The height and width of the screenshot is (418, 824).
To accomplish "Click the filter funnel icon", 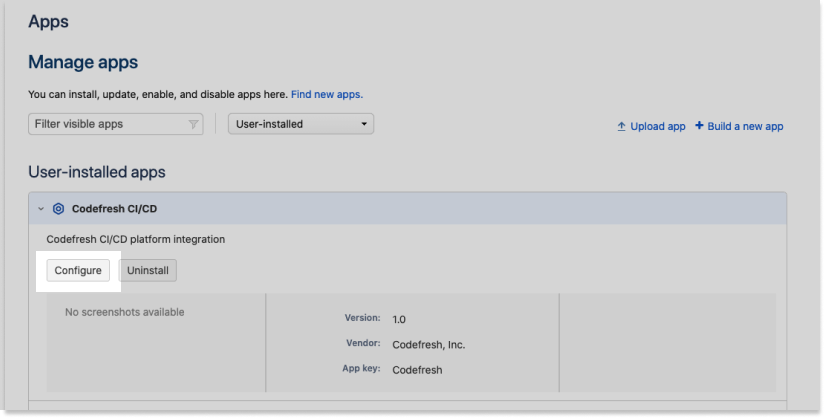I will click(x=193, y=125).
